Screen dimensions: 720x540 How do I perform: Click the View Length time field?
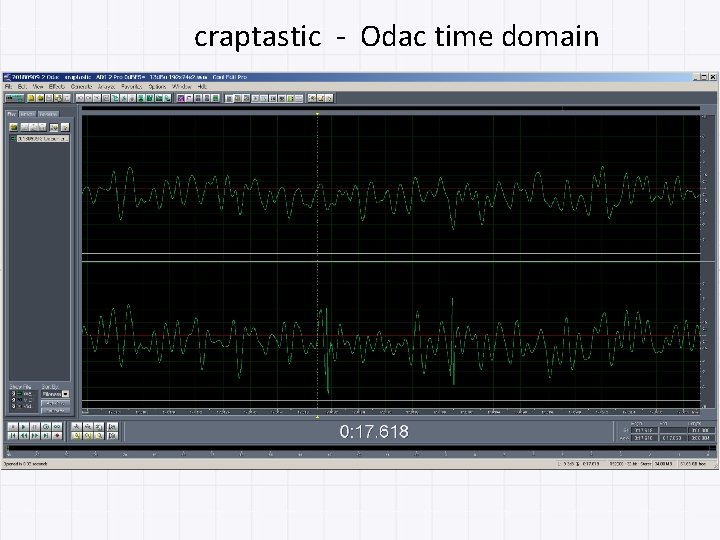[701, 438]
